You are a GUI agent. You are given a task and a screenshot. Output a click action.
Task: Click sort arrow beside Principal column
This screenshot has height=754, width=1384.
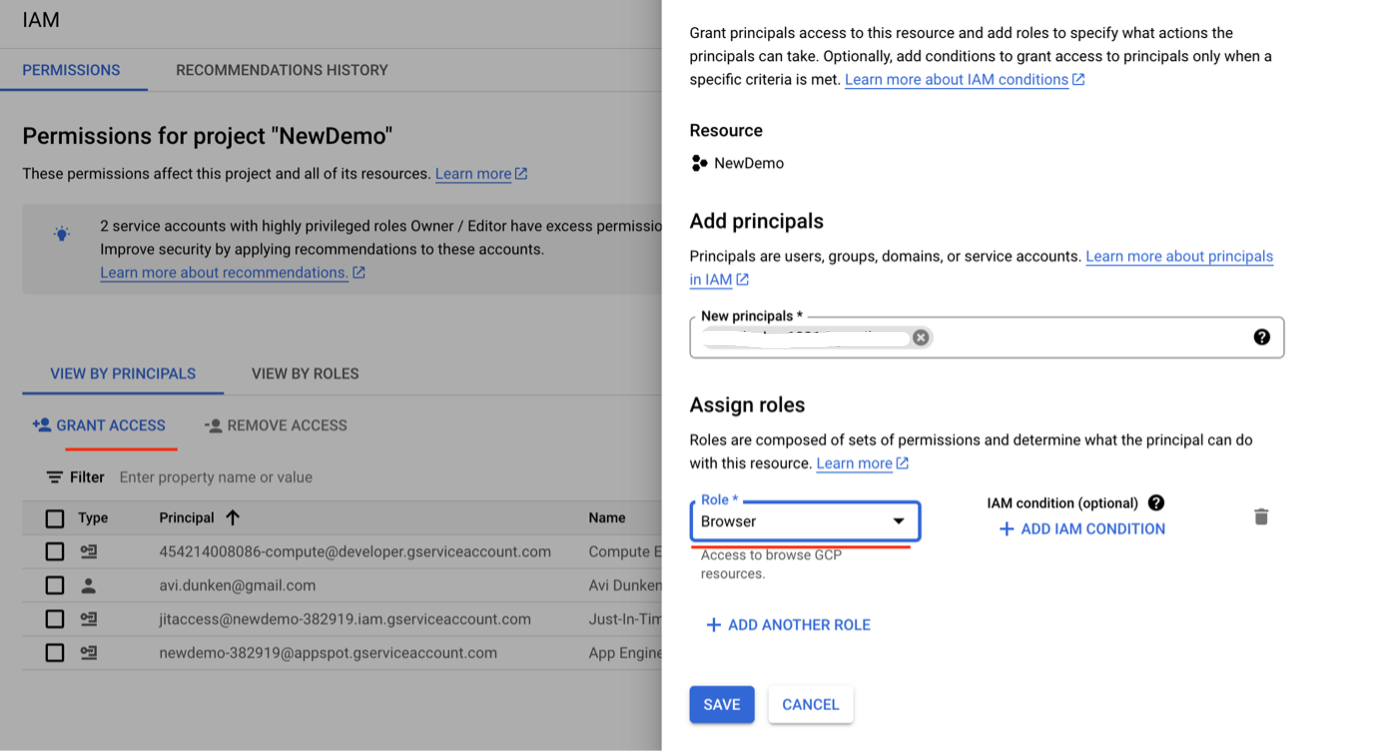click(232, 518)
